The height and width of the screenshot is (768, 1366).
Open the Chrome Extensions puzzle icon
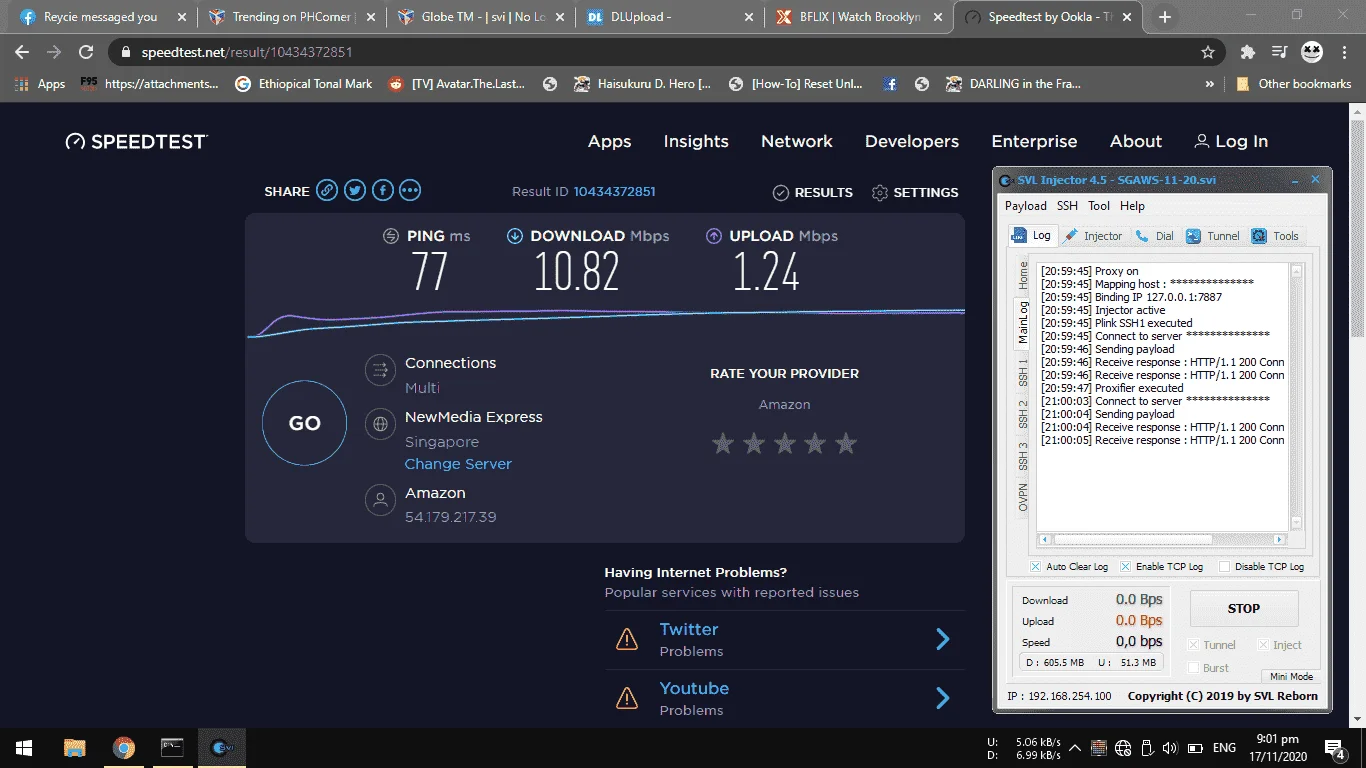coord(1248,52)
